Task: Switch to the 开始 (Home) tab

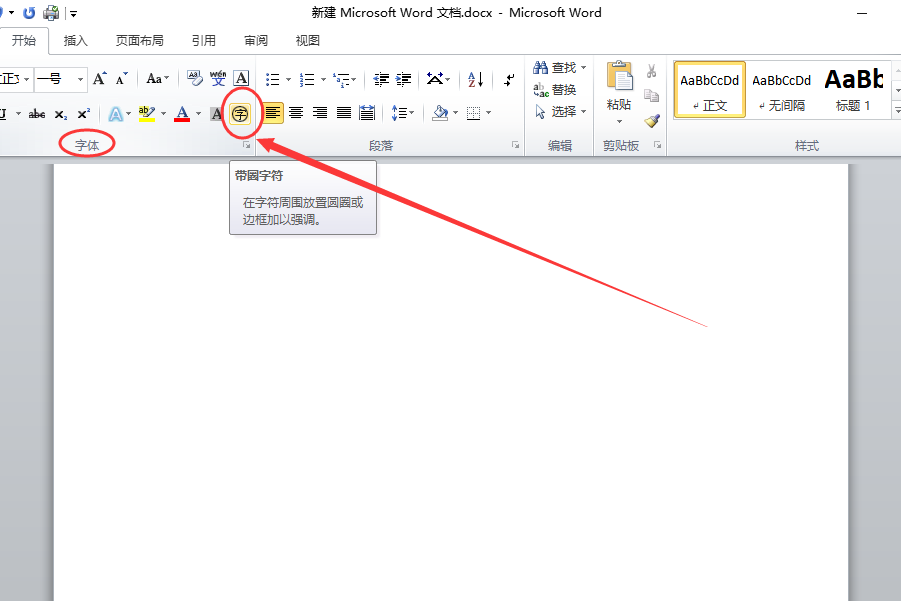Action: click(x=24, y=41)
